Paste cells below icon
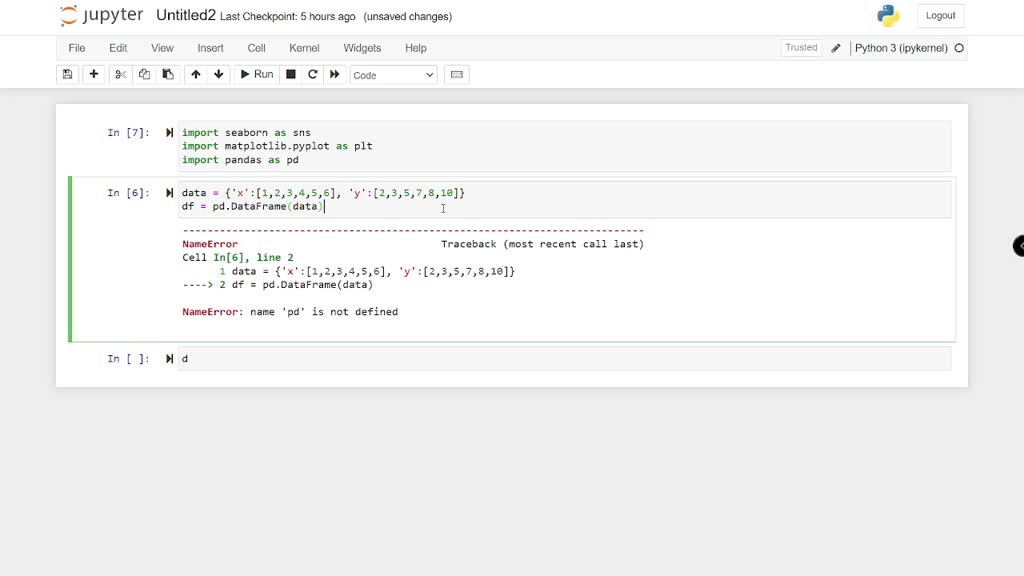The image size is (1024, 576). pos(168,74)
